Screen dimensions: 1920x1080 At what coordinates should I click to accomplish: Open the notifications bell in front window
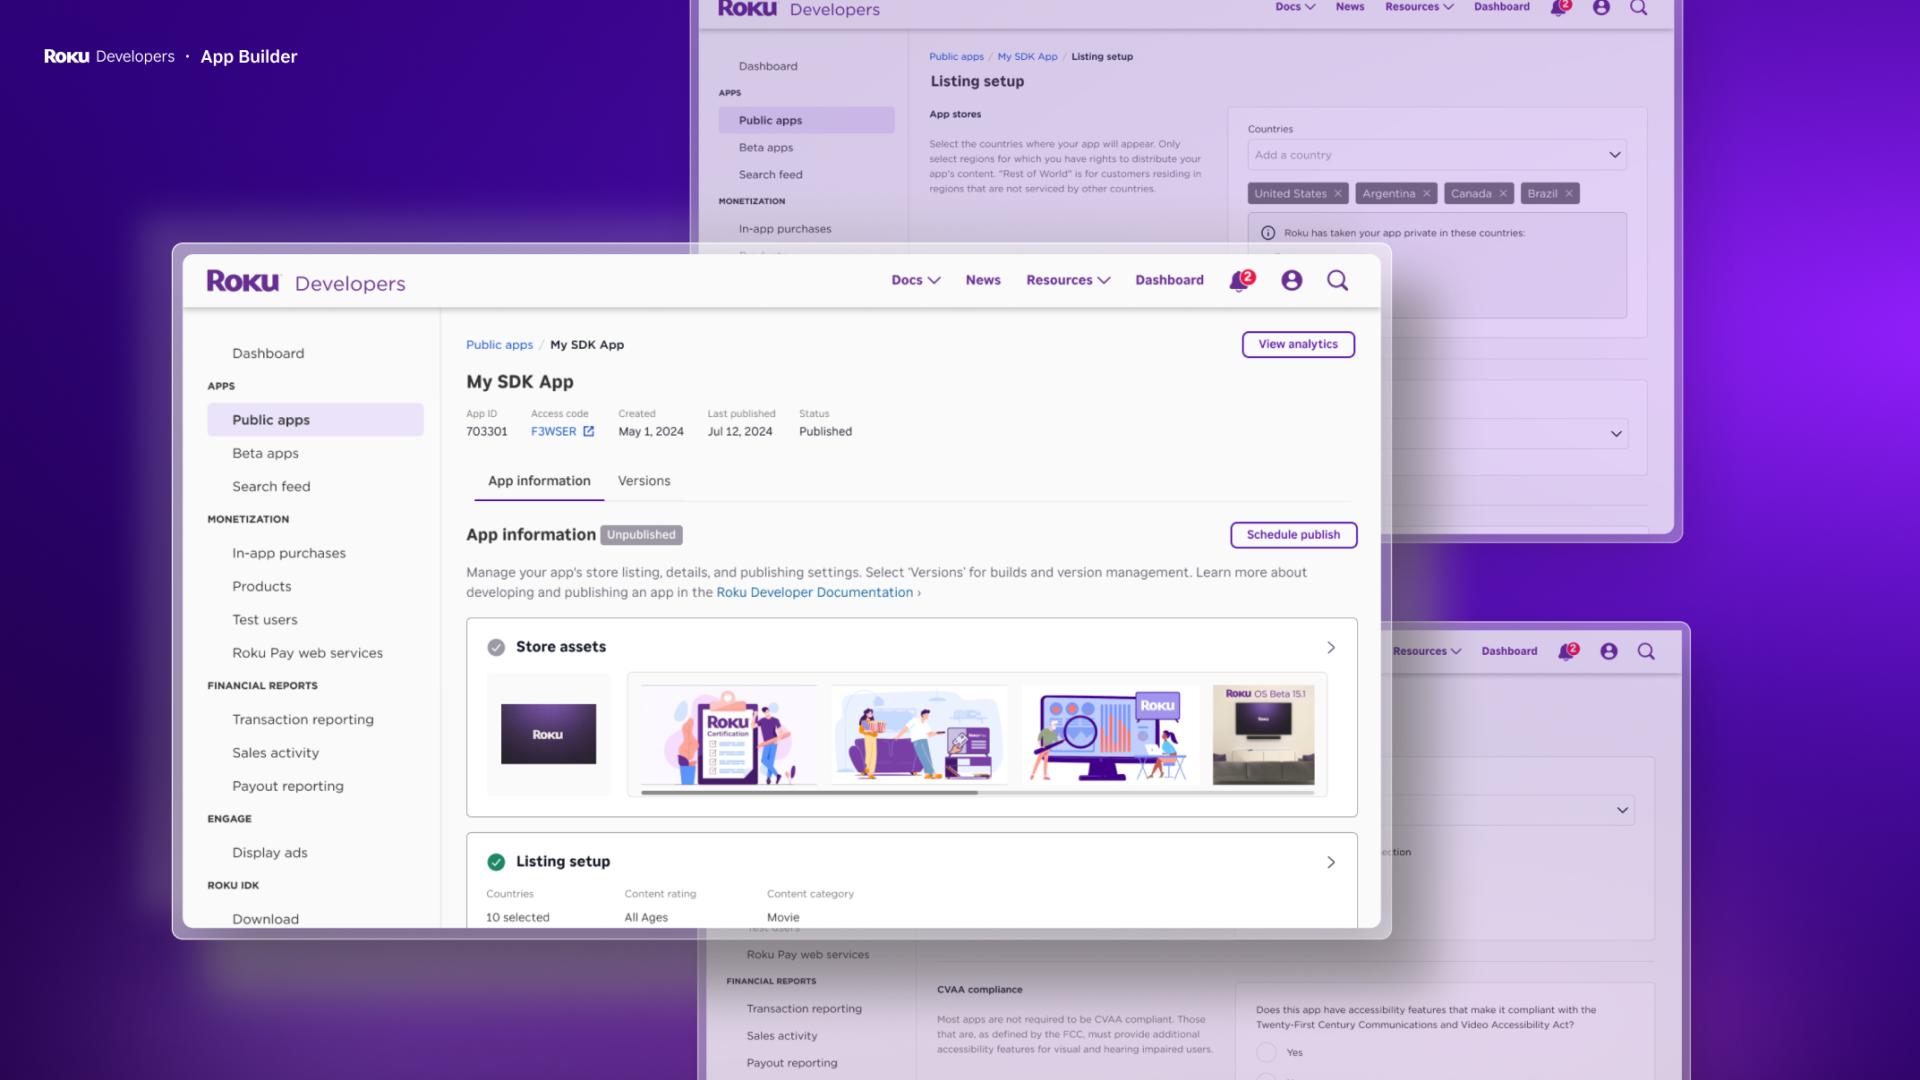click(1240, 281)
